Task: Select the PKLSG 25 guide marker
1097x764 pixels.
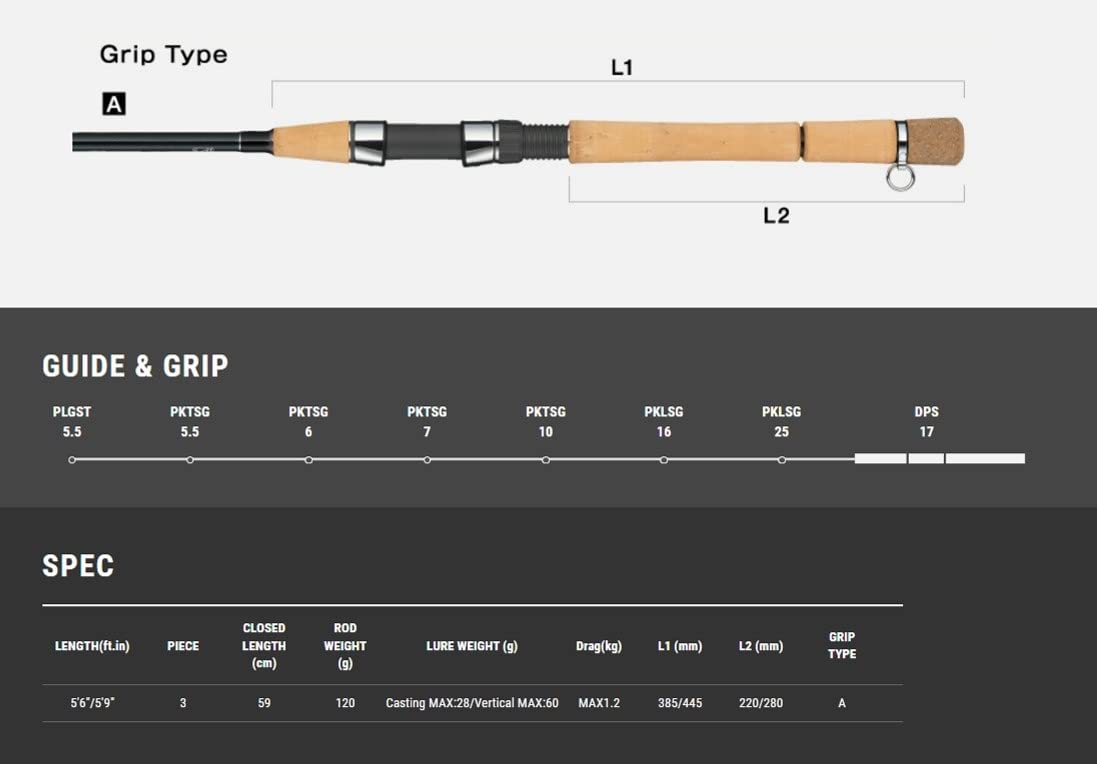Action: click(782, 459)
